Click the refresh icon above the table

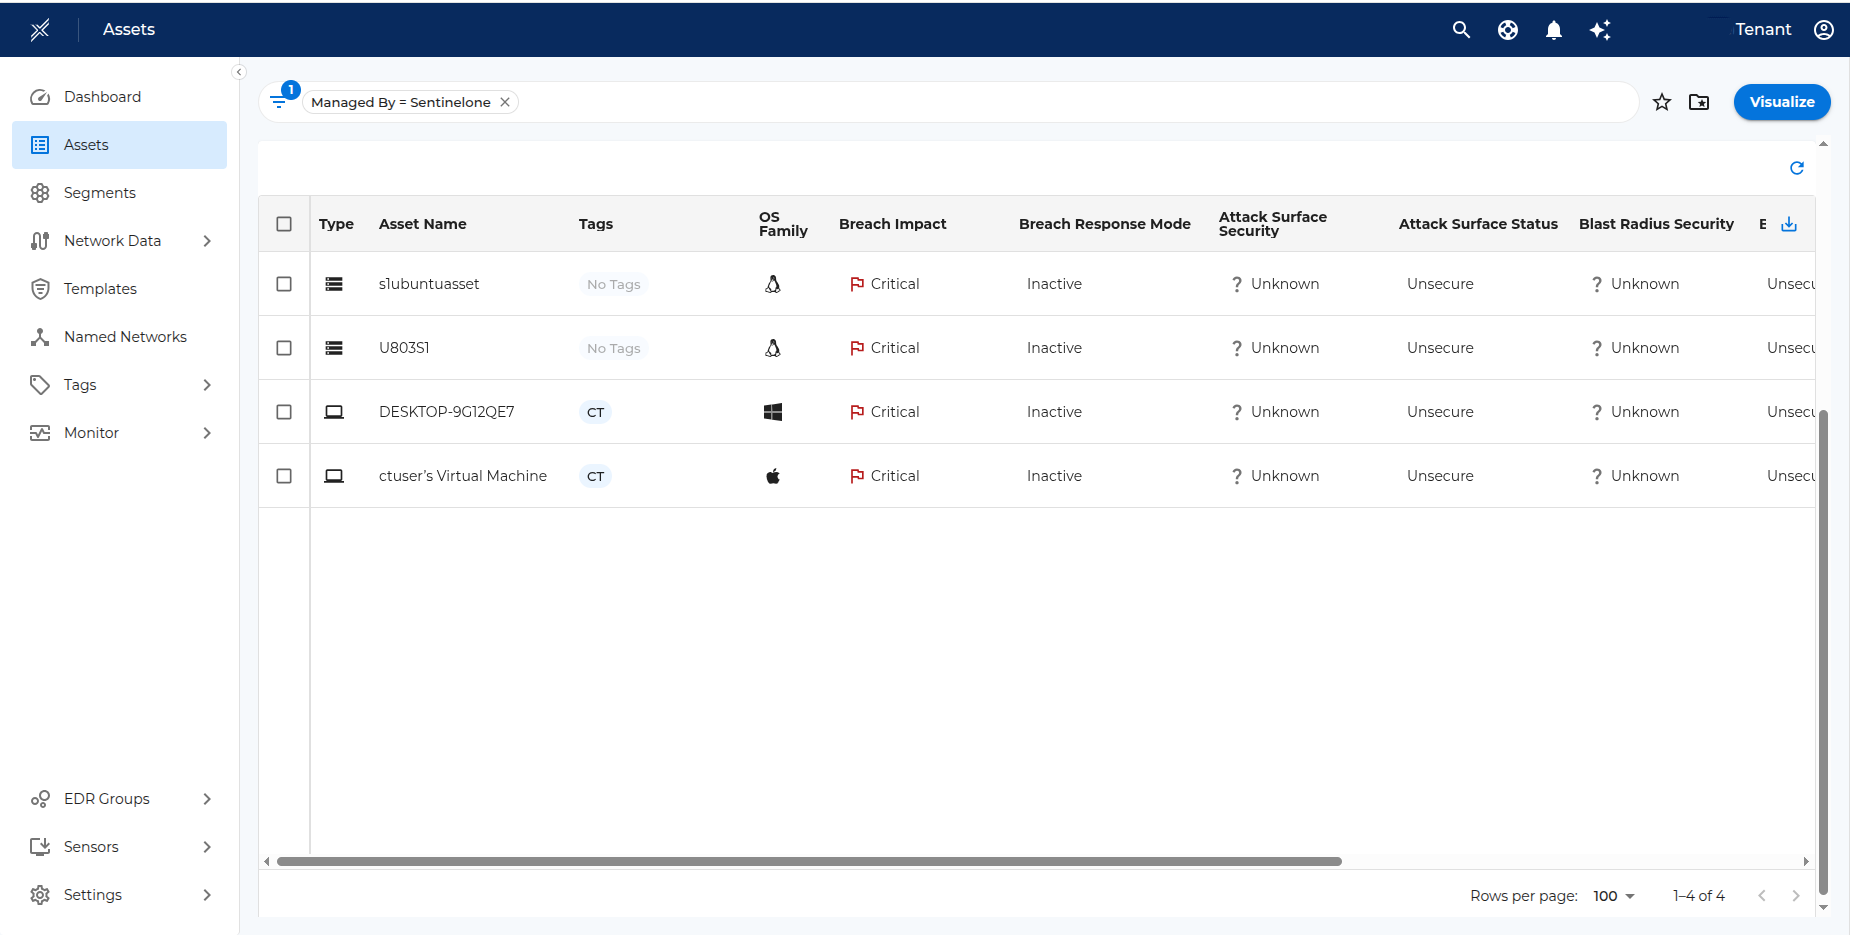(1796, 168)
